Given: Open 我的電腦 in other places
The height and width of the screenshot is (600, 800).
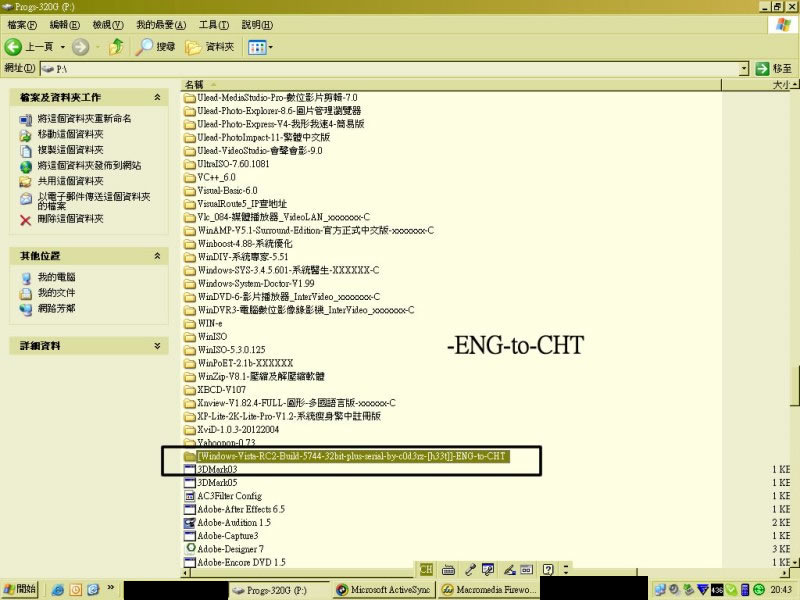Looking at the screenshot, I should pyautogui.click(x=57, y=277).
